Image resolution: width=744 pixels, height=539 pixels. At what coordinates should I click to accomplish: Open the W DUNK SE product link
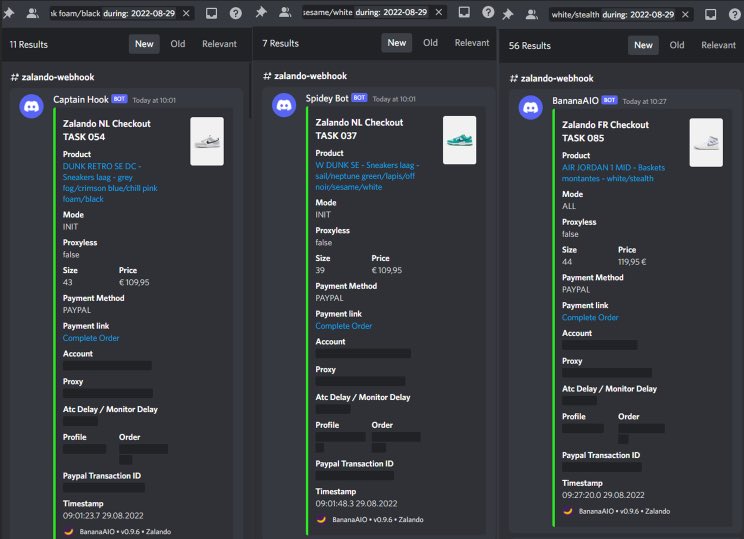pos(367,176)
